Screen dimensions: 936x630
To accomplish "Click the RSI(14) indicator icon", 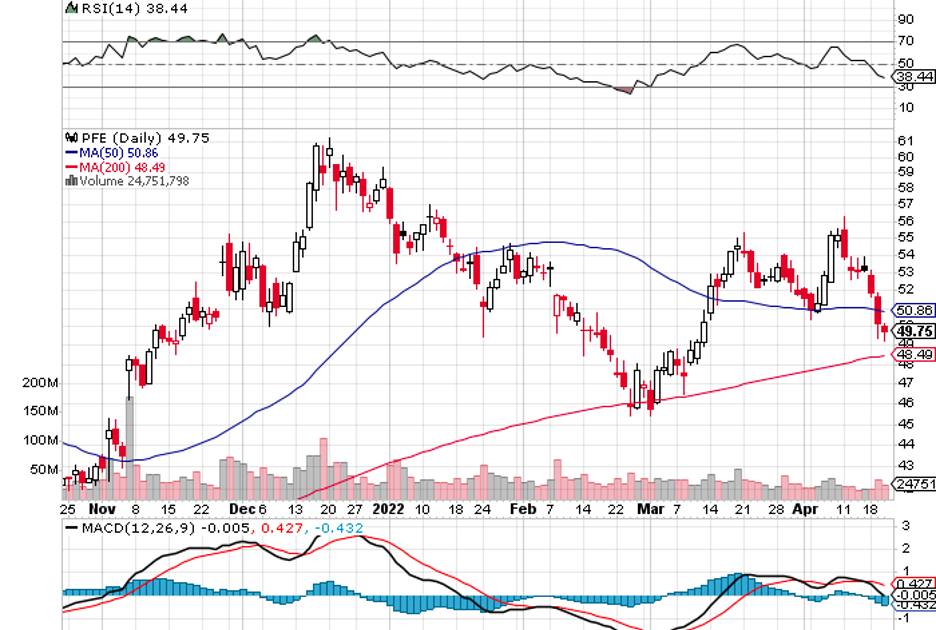I will 70,7.
